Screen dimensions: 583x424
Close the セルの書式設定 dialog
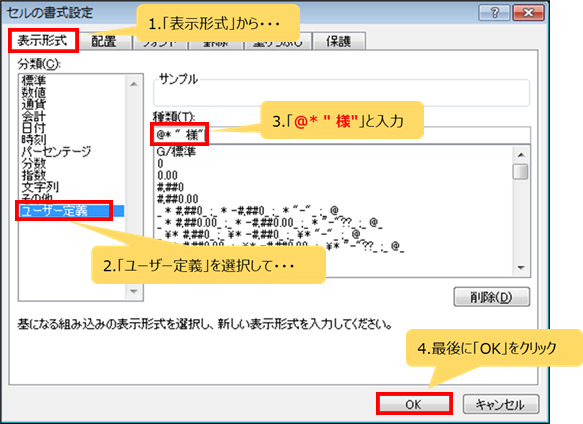click(x=528, y=13)
